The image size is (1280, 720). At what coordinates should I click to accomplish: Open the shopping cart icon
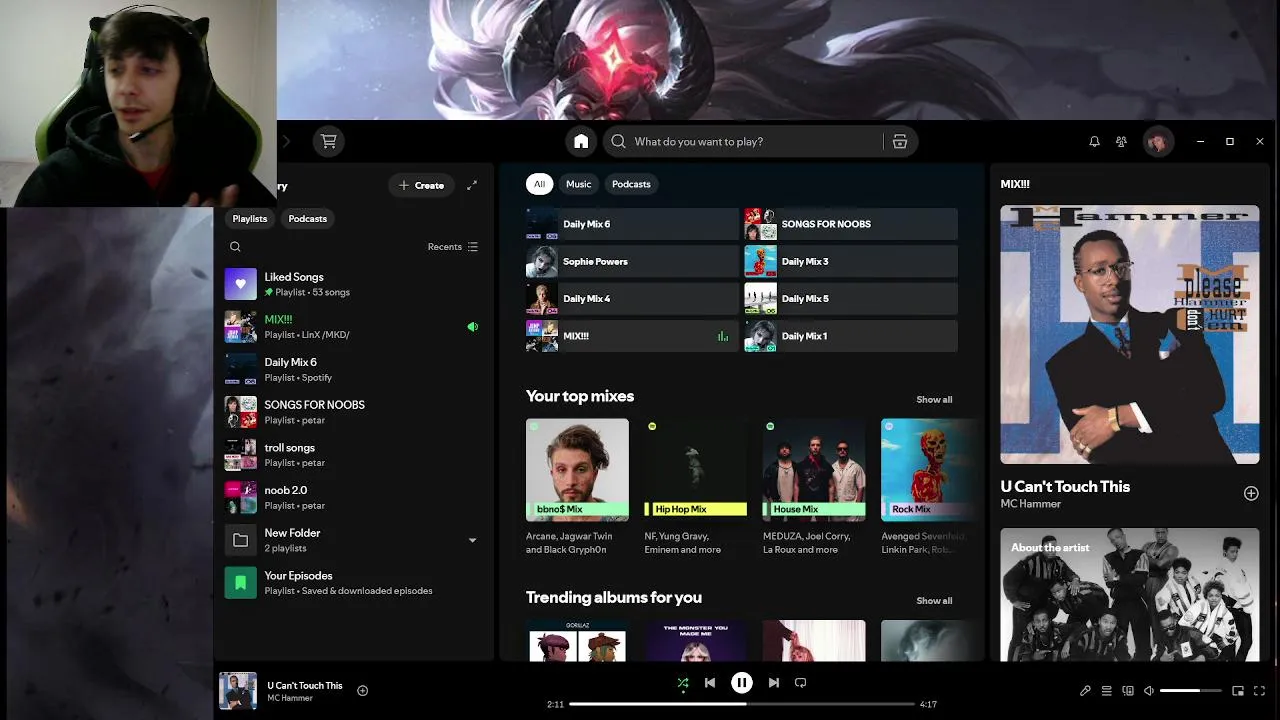[x=328, y=141]
